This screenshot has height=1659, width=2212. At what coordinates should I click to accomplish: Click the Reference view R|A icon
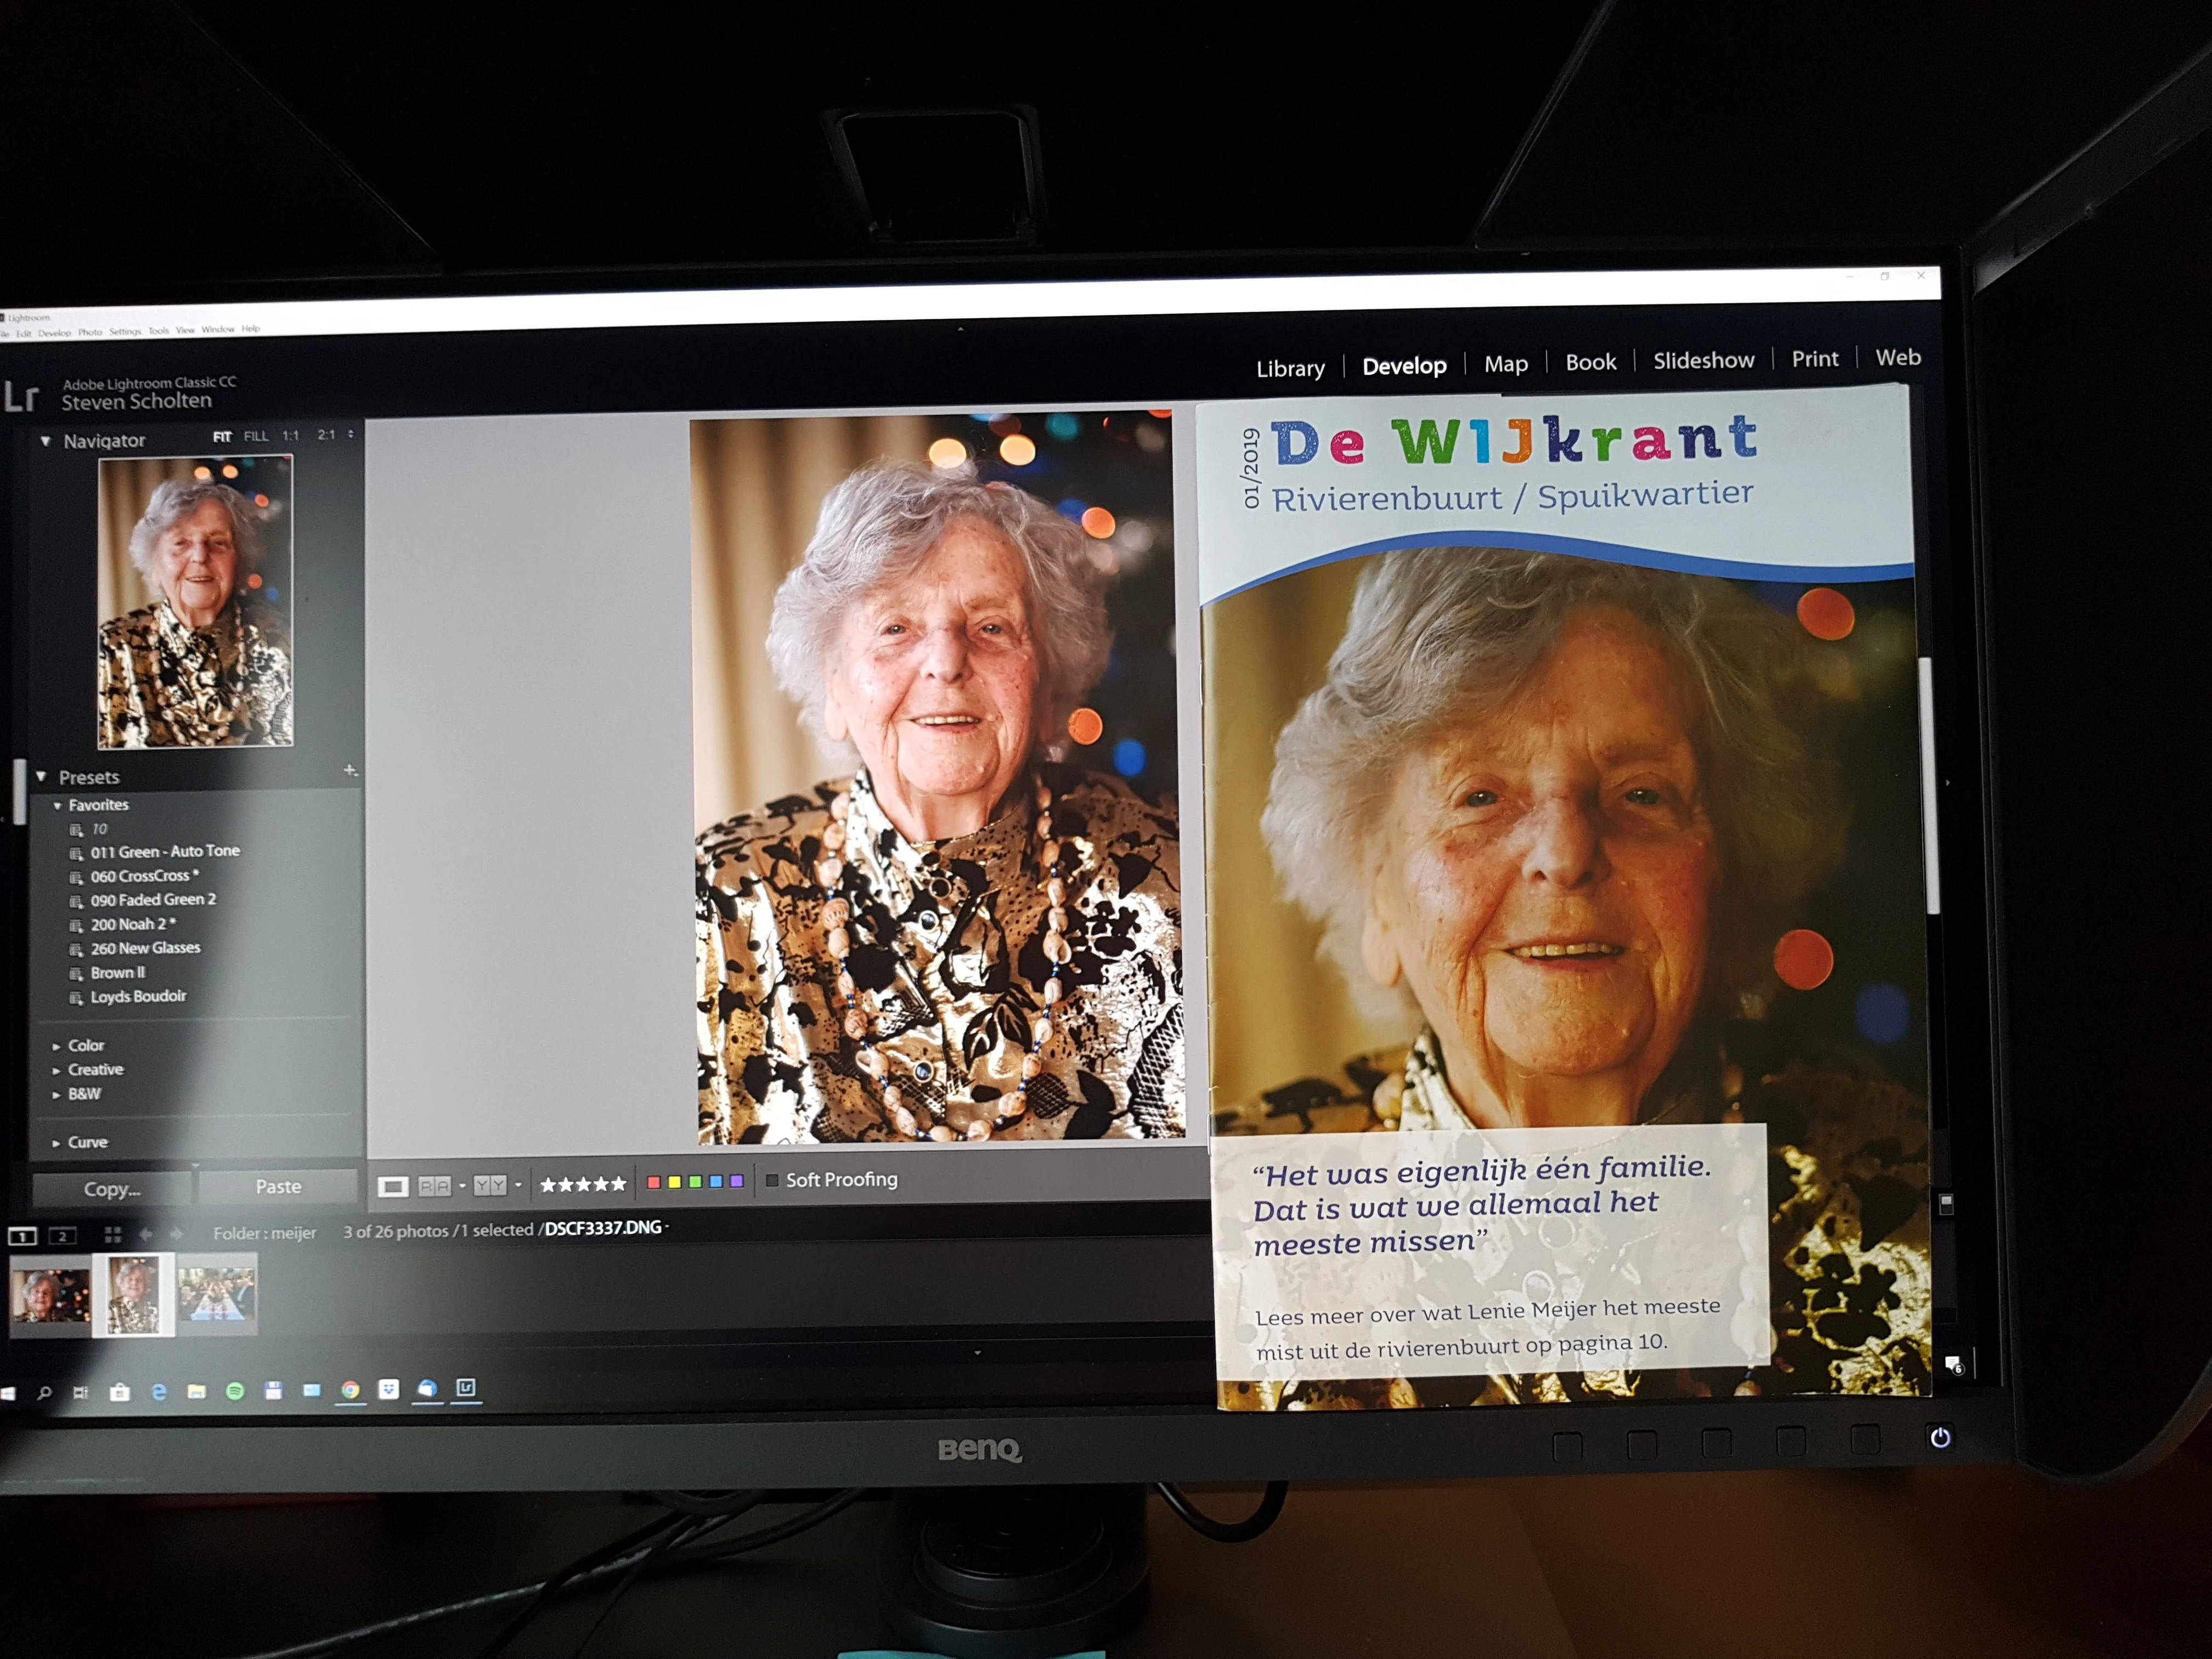(434, 1186)
